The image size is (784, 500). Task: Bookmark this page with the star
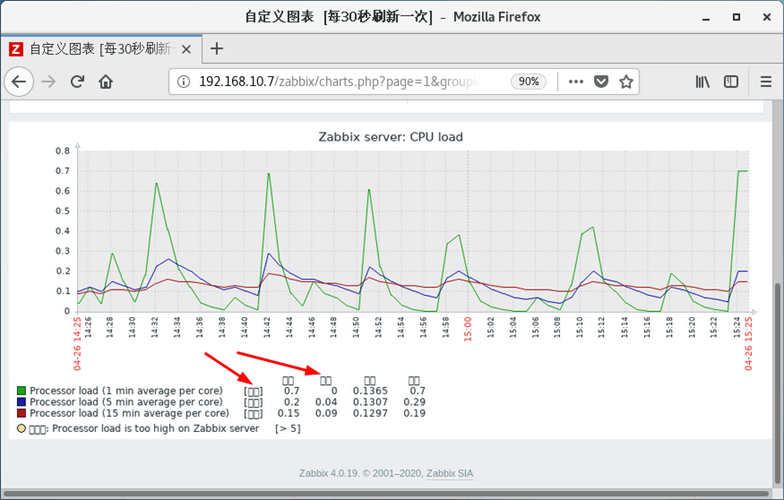626,82
